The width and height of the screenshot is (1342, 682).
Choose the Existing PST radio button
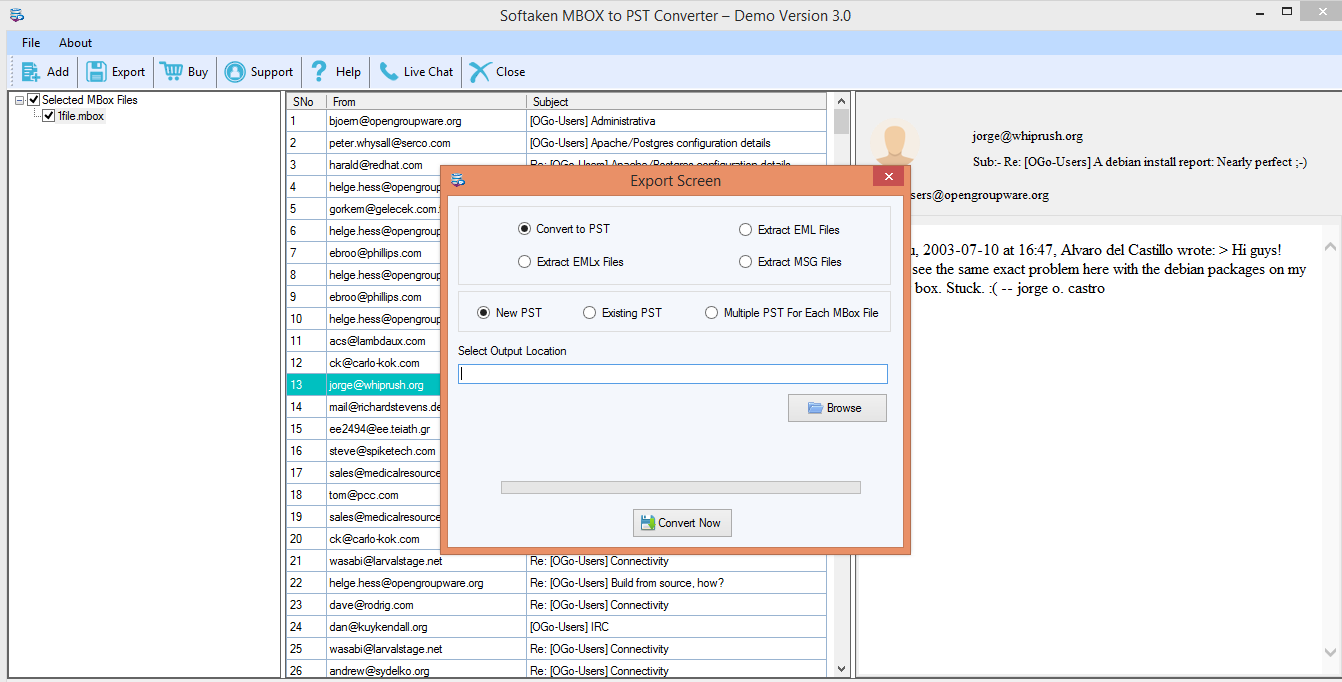[589, 313]
